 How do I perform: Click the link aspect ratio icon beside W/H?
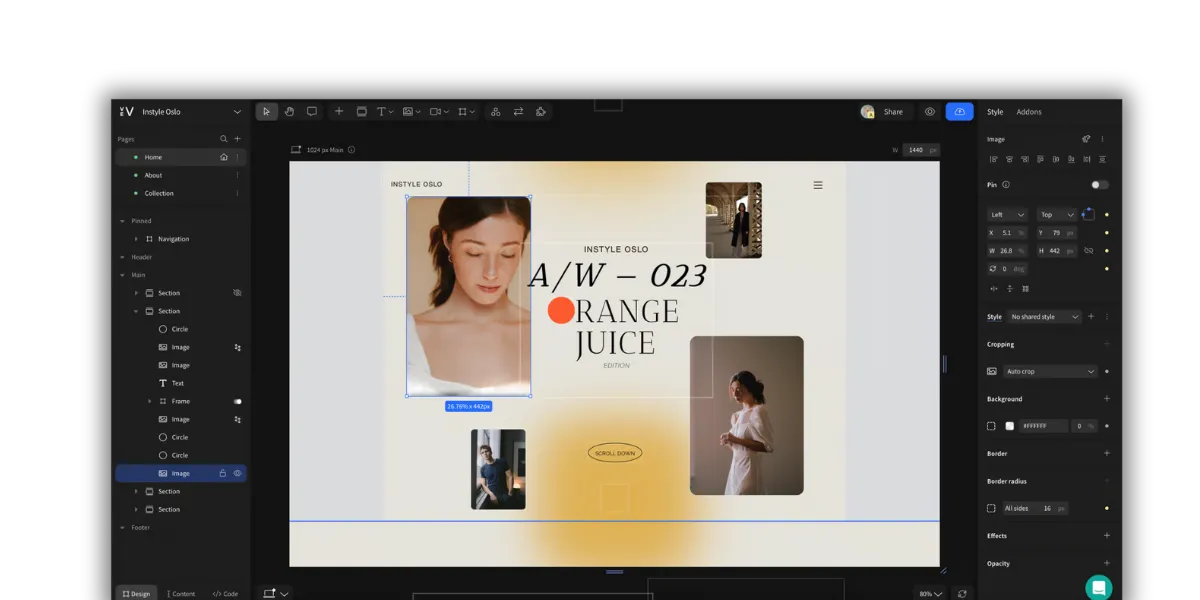coord(1088,251)
